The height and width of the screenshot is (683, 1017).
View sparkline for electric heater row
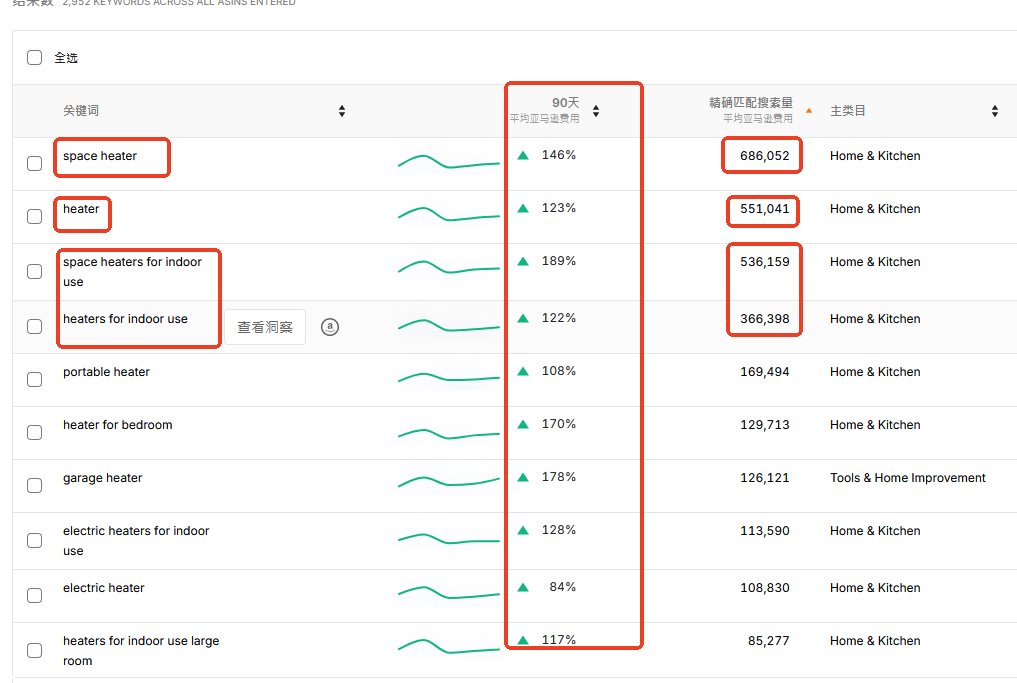pyautogui.click(x=449, y=592)
